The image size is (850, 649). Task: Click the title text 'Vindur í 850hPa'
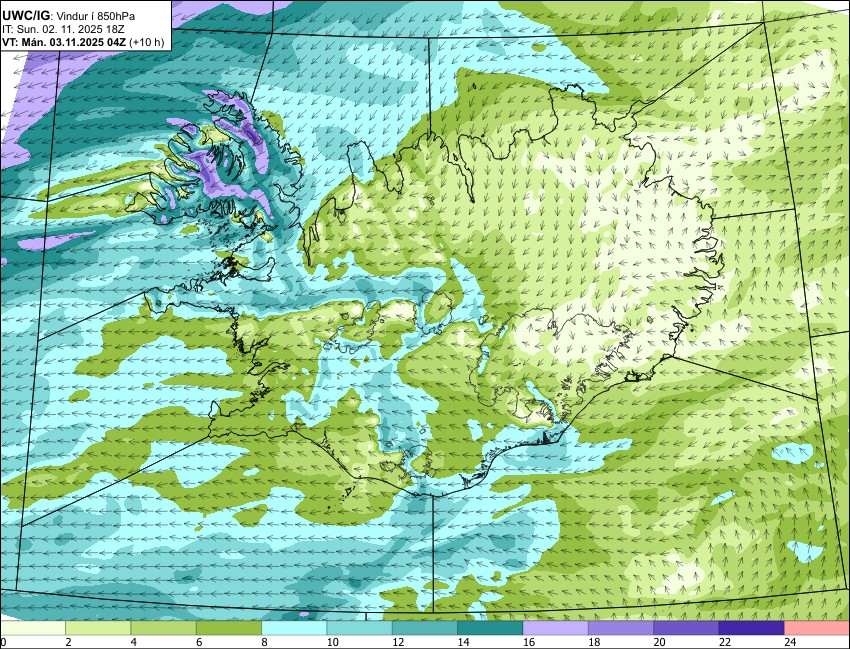click(96, 16)
